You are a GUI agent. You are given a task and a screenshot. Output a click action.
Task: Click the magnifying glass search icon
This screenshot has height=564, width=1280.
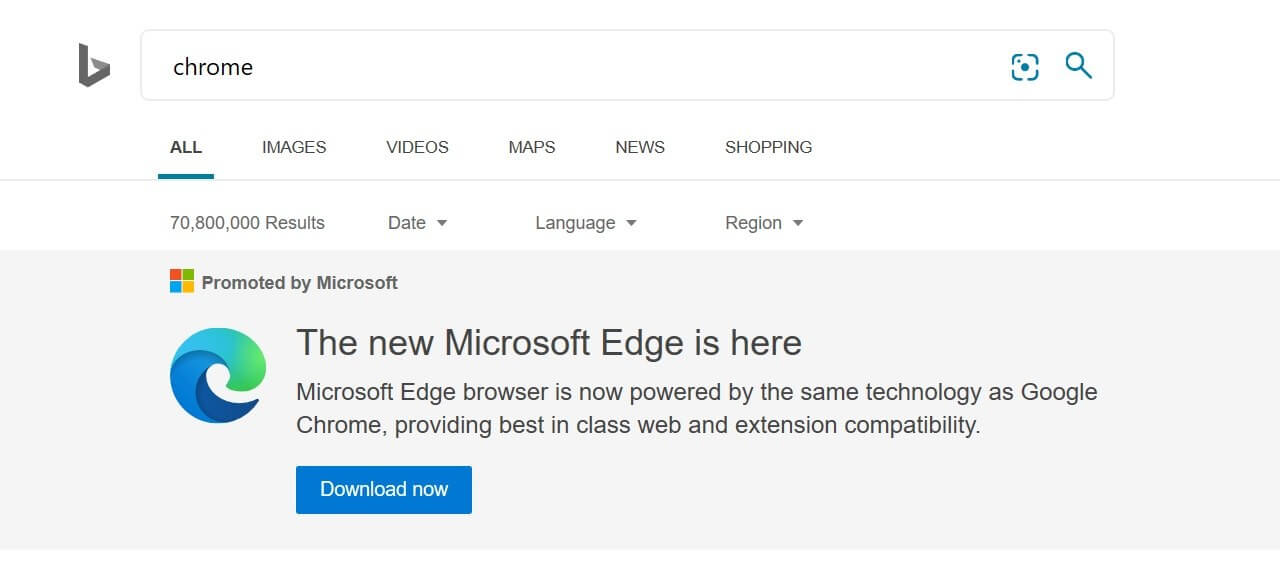click(1078, 66)
